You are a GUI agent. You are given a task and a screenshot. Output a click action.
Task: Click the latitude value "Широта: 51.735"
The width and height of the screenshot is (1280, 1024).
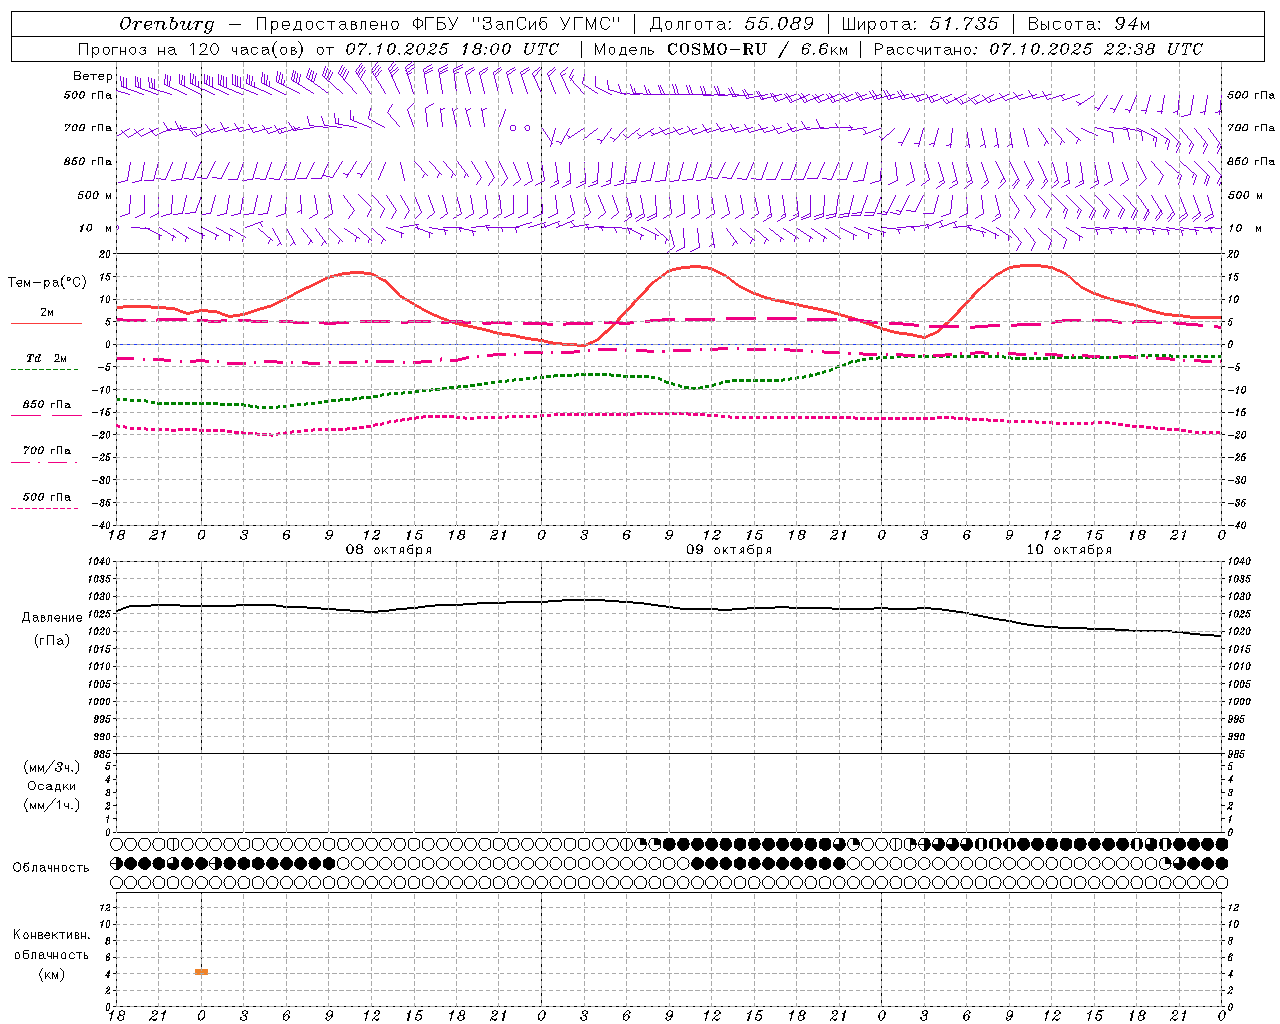[920, 24]
